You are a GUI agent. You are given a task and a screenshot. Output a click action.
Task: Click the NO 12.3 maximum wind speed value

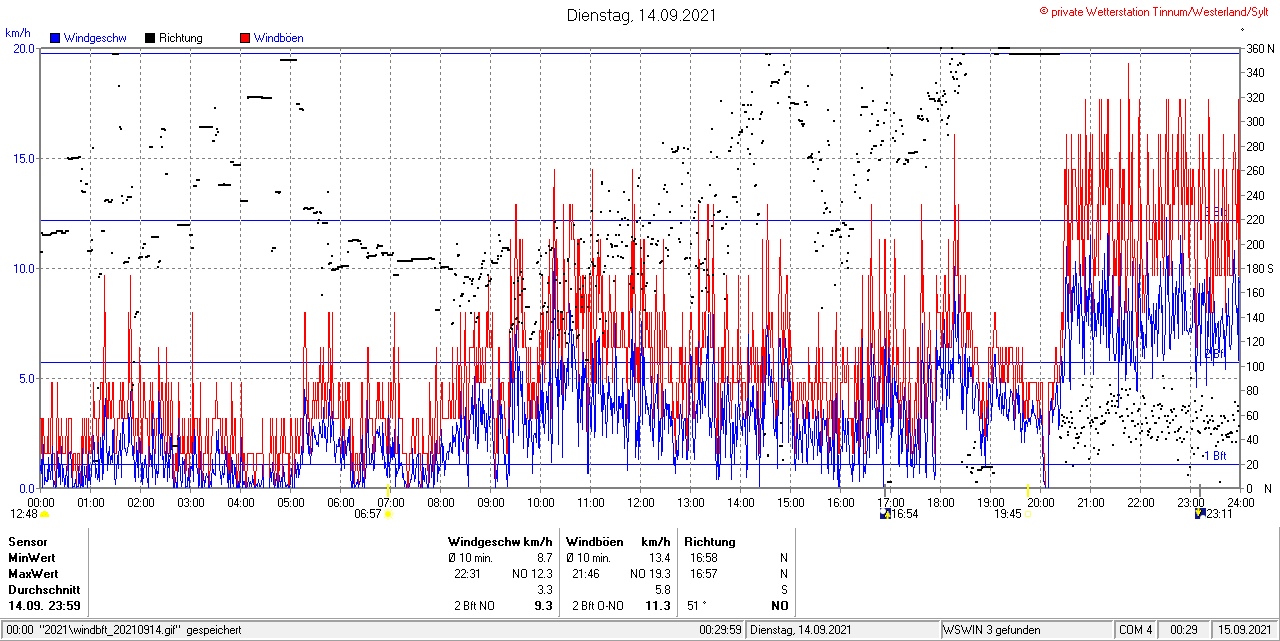click(531, 574)
